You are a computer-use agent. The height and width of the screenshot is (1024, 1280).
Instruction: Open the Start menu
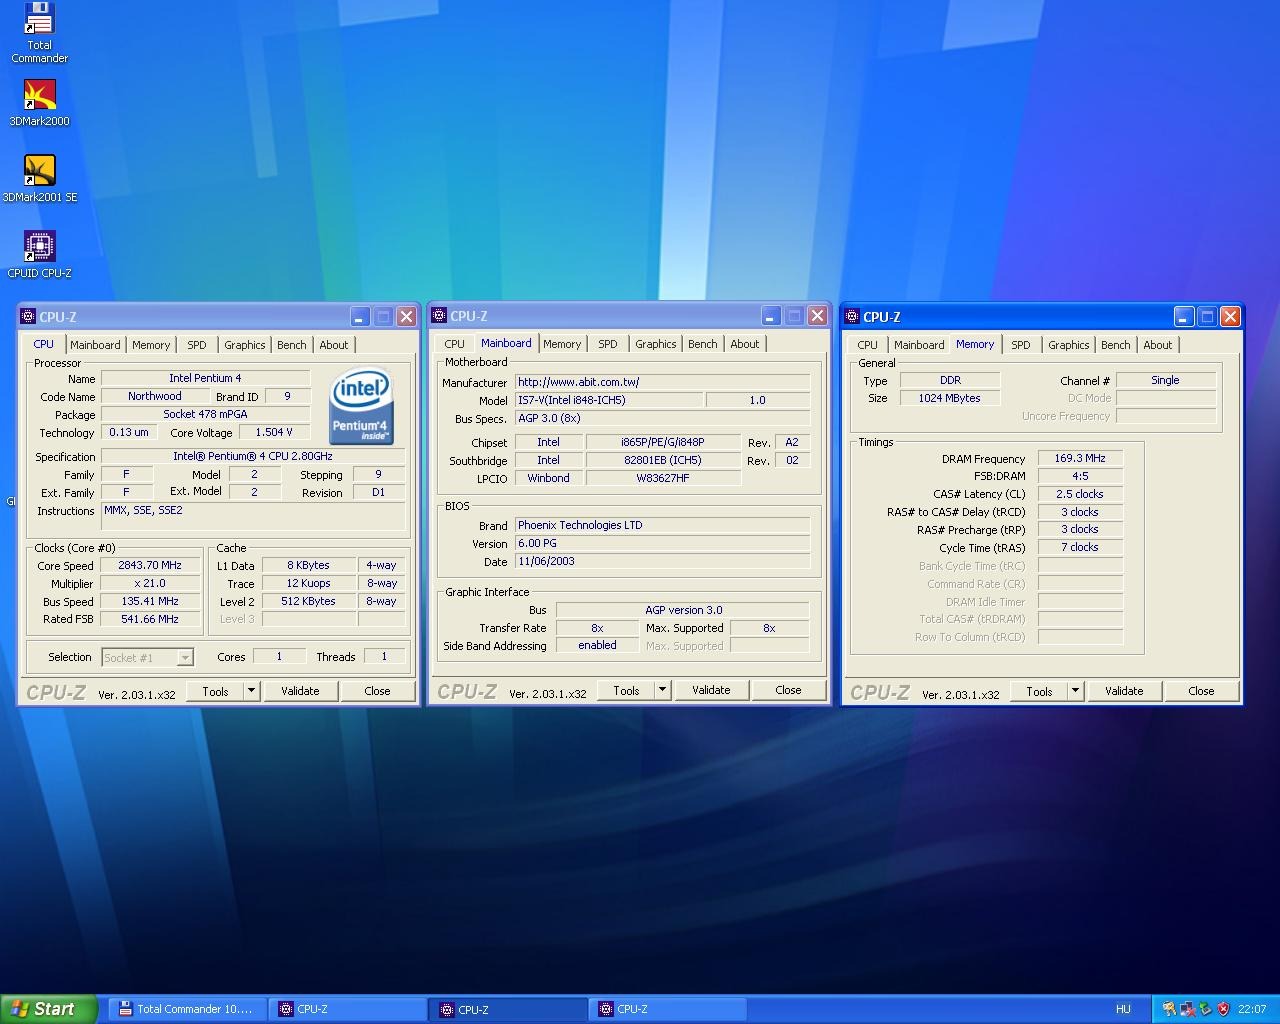coord(48,1009)
